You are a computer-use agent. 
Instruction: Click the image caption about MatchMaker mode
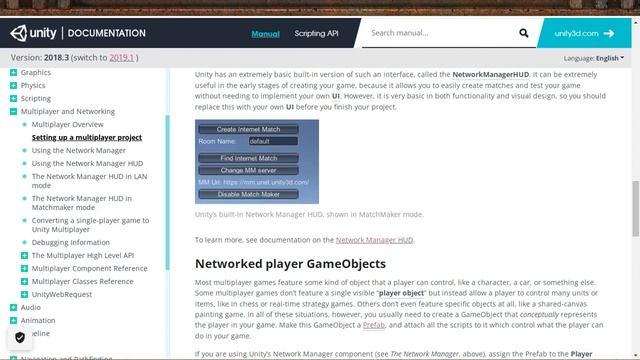pyautogui.click(x=309, y=214)
